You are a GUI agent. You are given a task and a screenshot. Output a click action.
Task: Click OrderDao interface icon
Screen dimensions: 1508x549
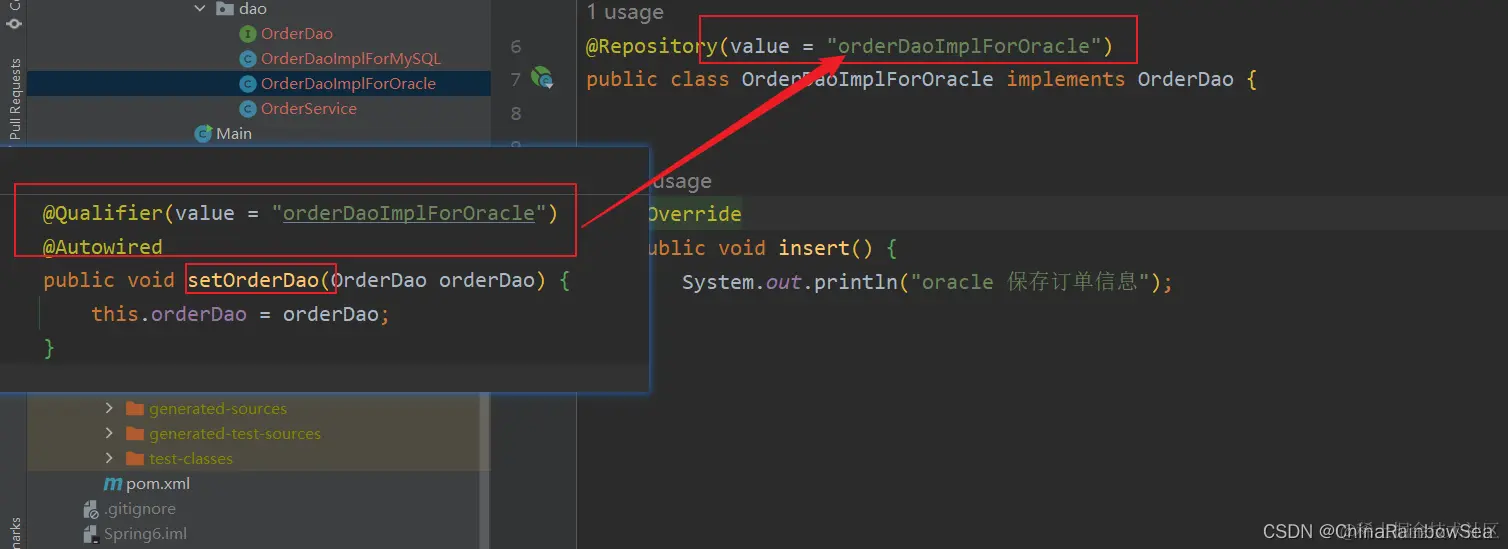click(248, 34)
